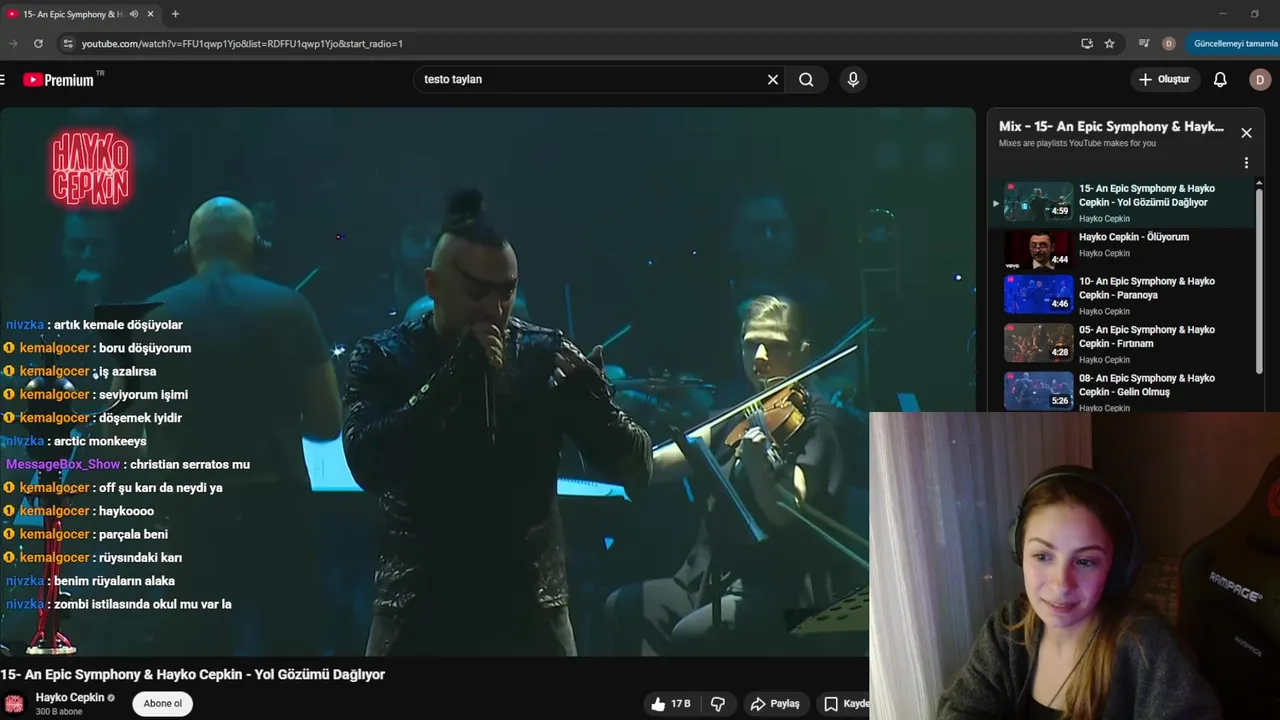1280x720 pixels.
Task: Run the search with the magnifier button
Action: (x=806, y=79)
